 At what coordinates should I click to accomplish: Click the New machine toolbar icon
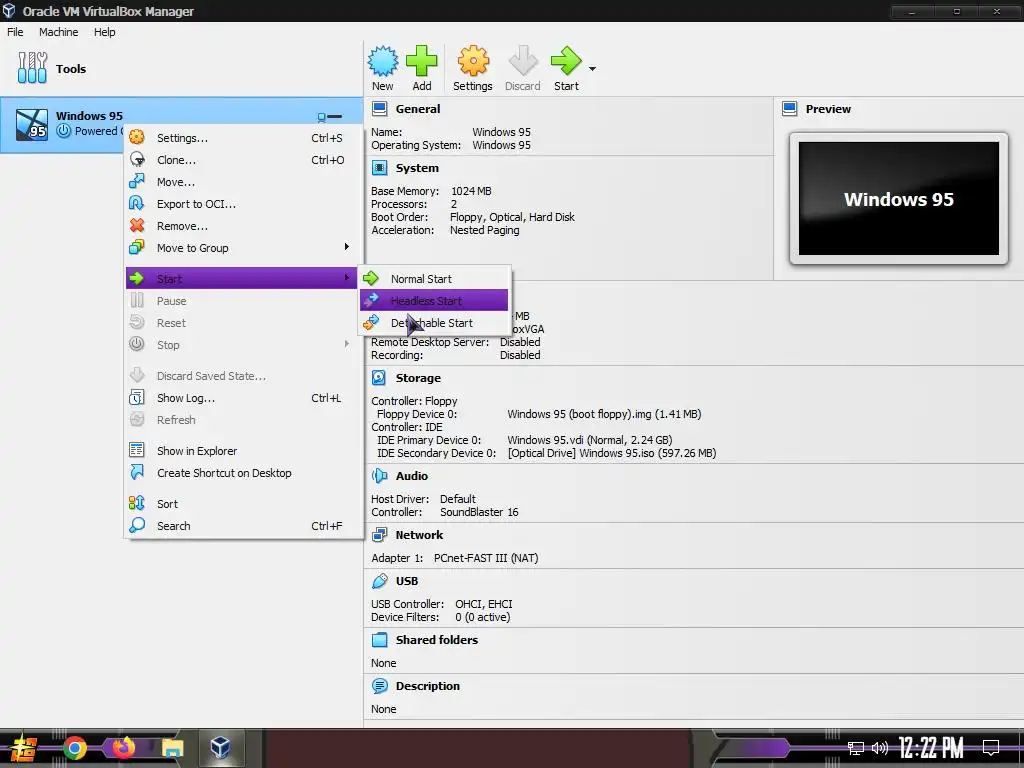pyautogui.click(x=383, y=61)
